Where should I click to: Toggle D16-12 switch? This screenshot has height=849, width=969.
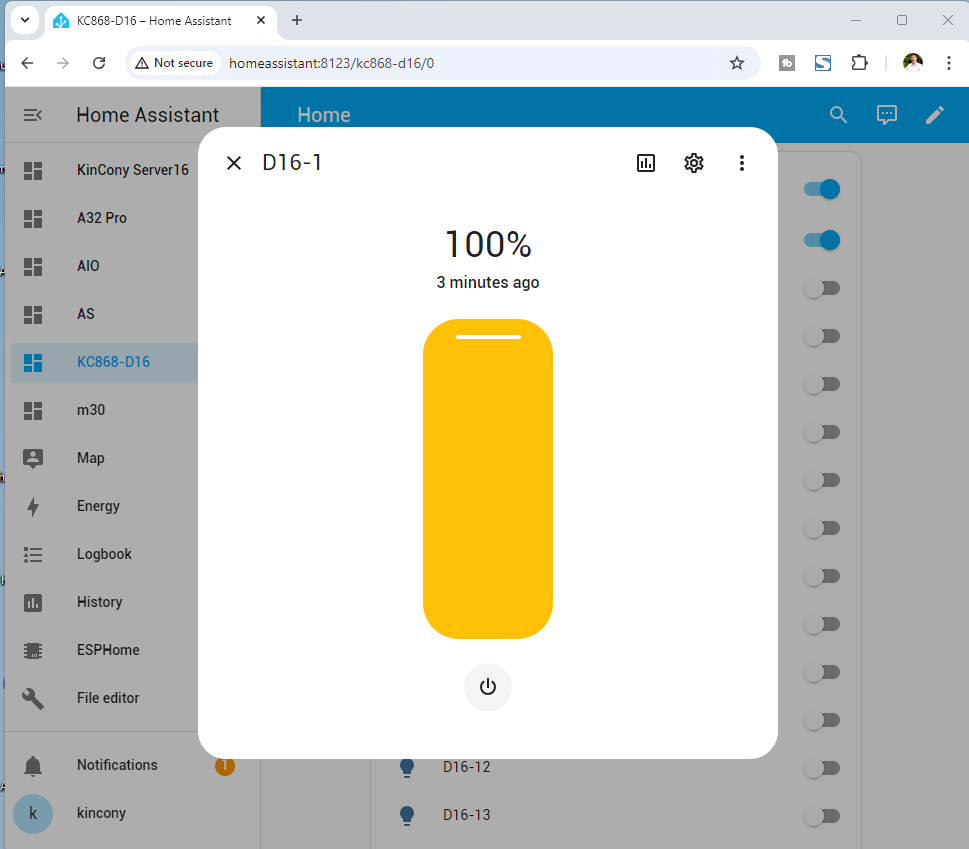tap(822, 768)
